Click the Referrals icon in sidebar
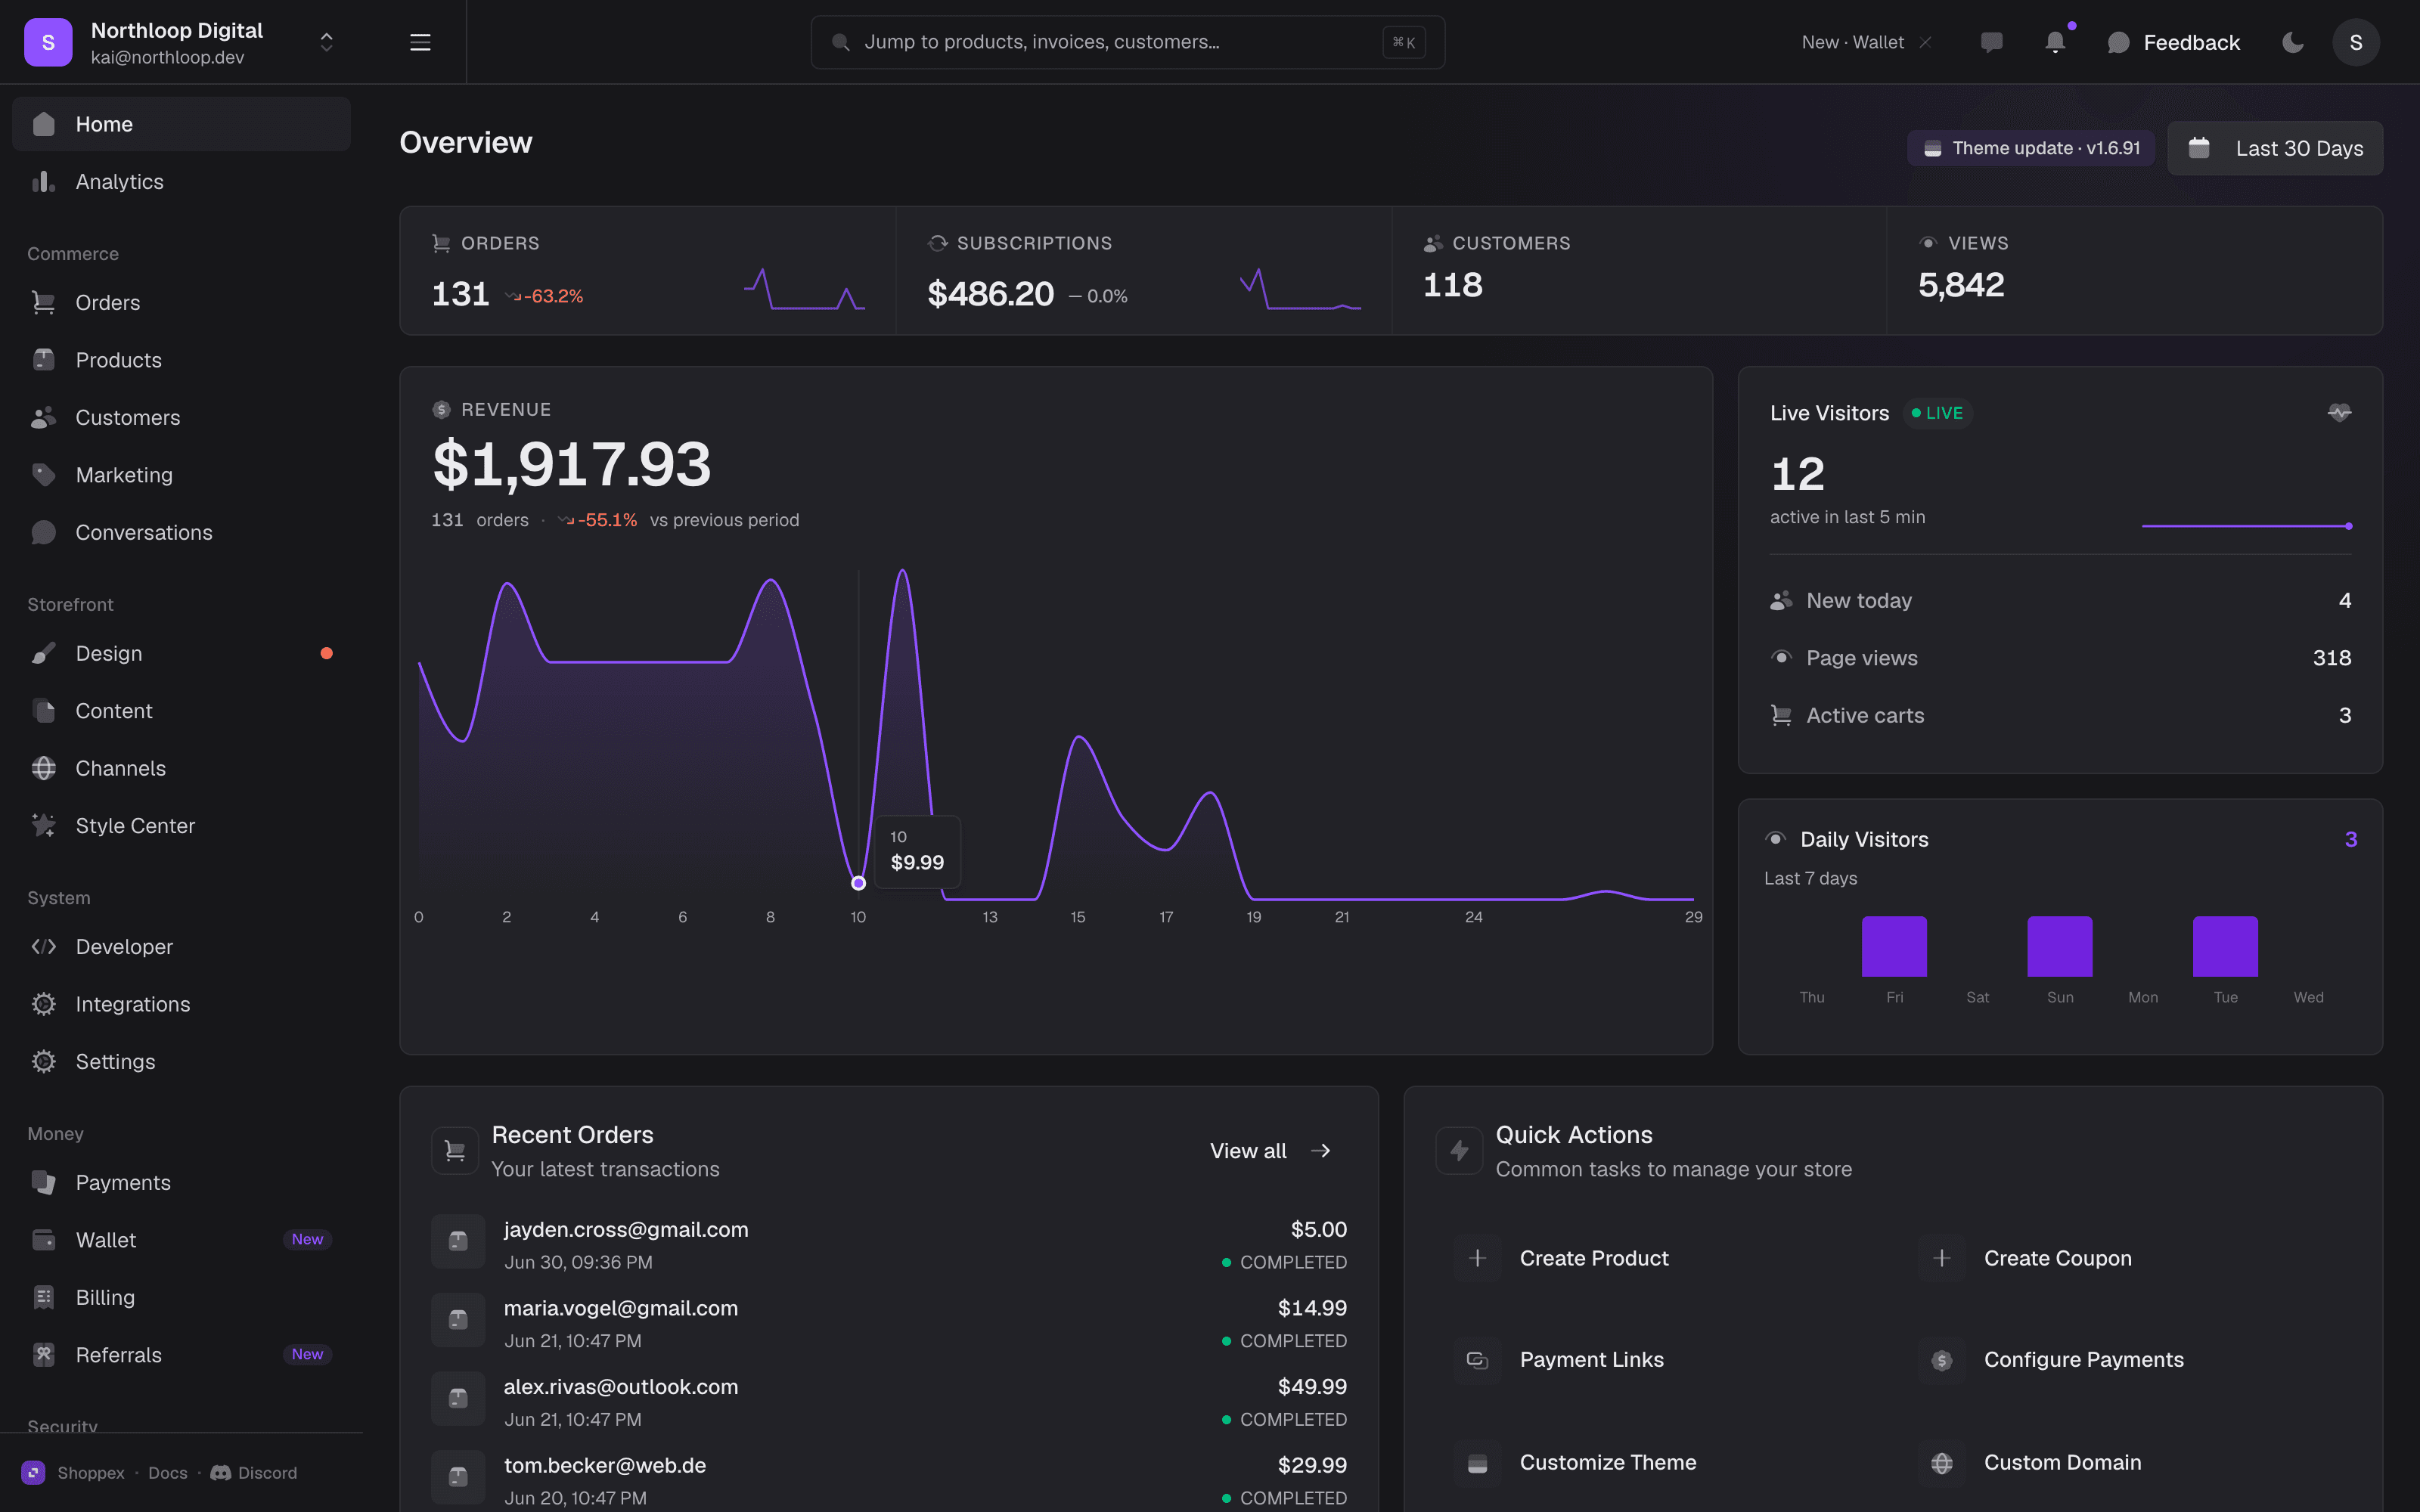Screen dimensions: 2420x1512 click(x=43, y=1355)
